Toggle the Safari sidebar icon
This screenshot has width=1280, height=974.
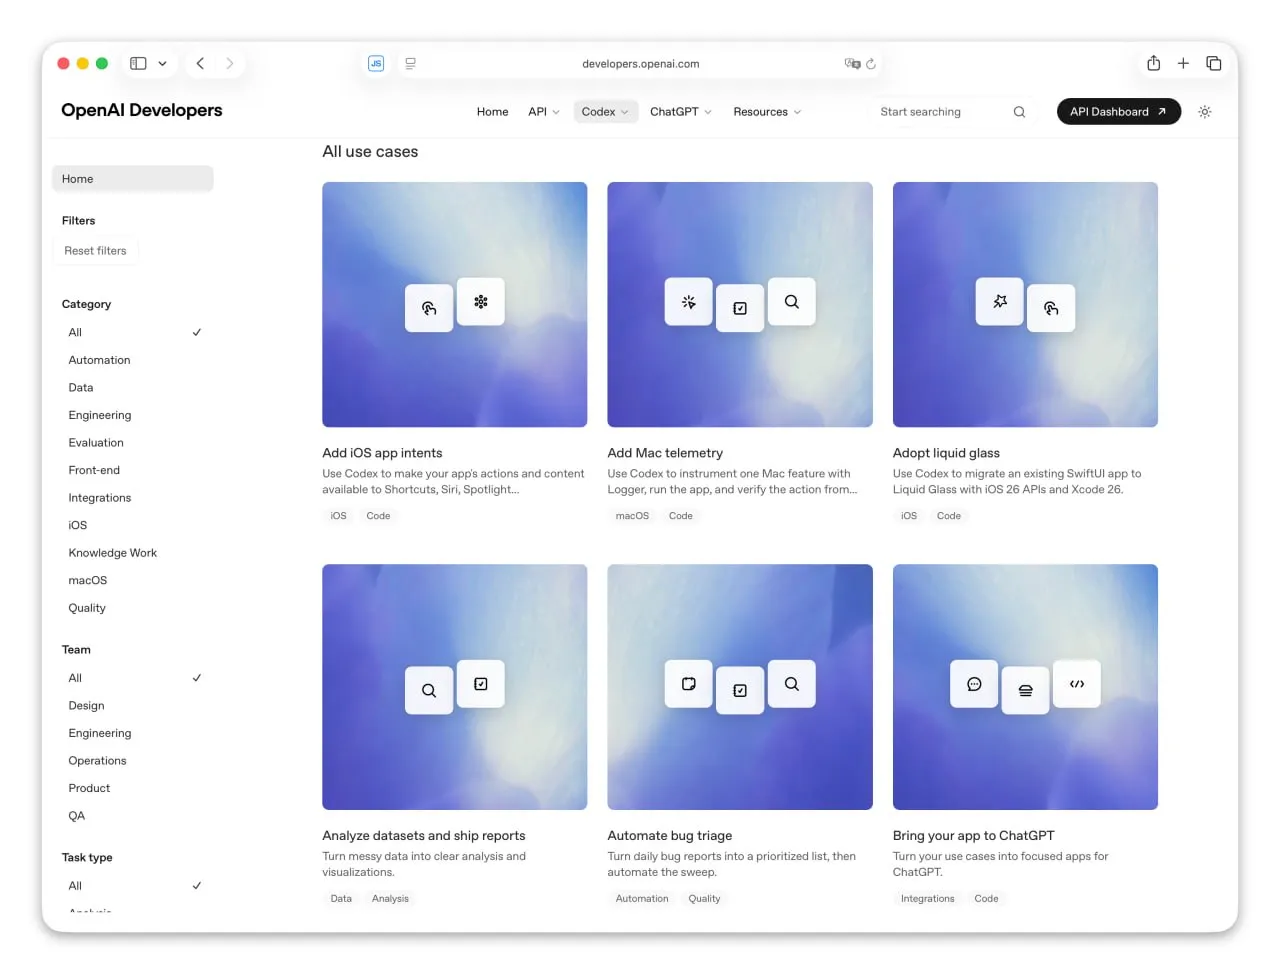pyautogui.click(x=138, y=63)
